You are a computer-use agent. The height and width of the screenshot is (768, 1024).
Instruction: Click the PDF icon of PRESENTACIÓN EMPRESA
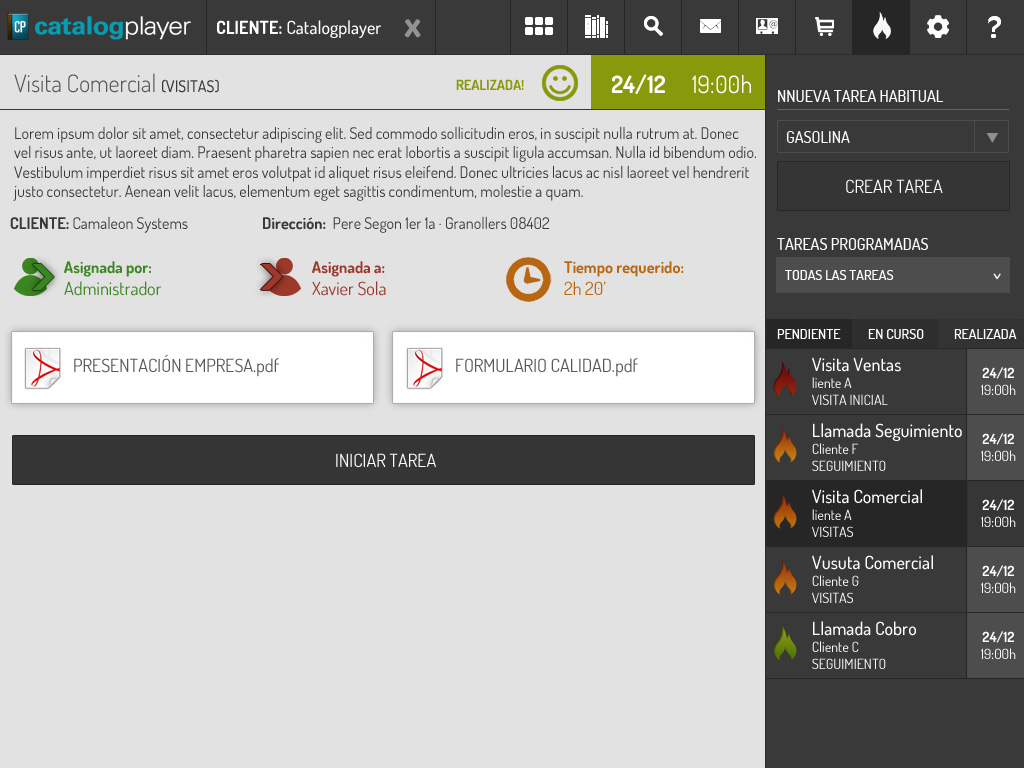42,368
